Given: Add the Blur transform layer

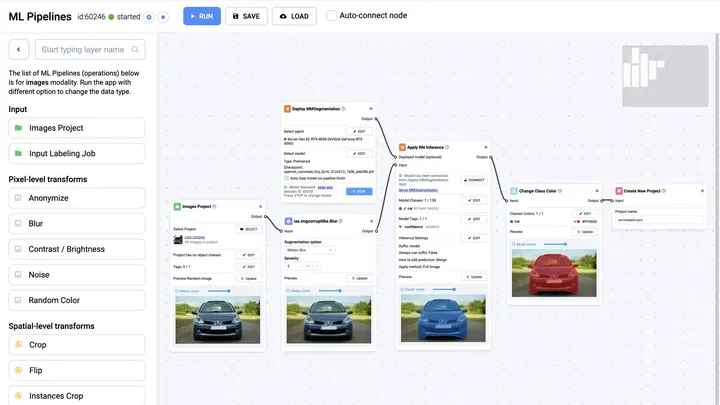Looking at the screenshot, I should tap(77, 224).
